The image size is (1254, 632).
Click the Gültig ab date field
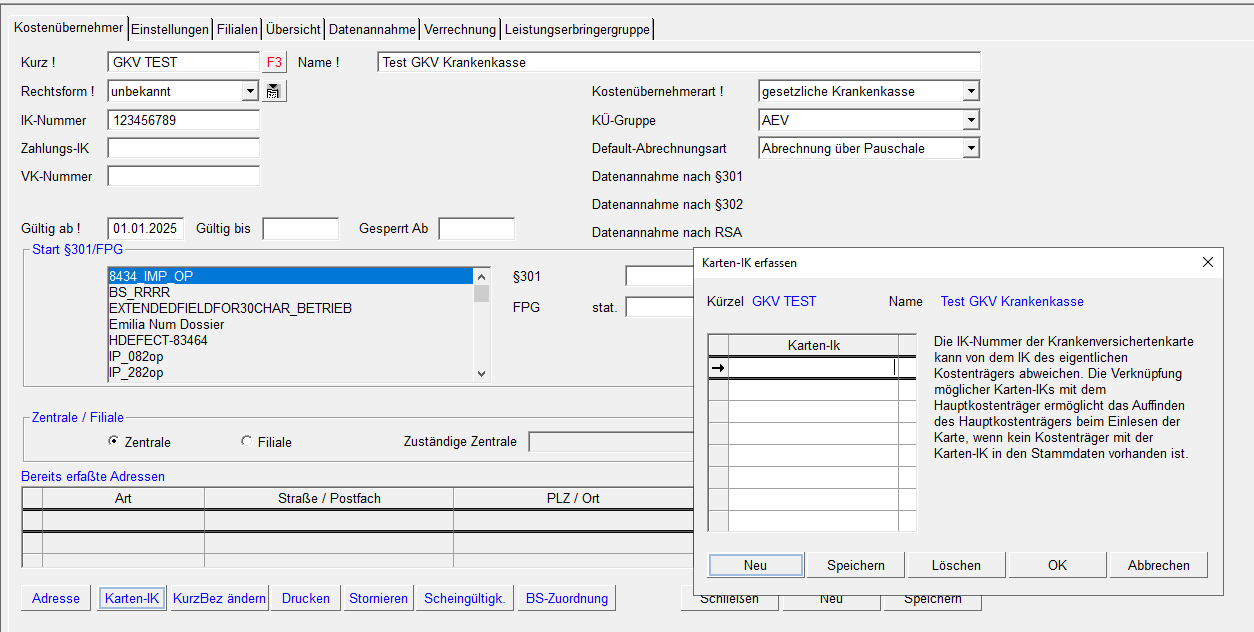tap(146, 228)
